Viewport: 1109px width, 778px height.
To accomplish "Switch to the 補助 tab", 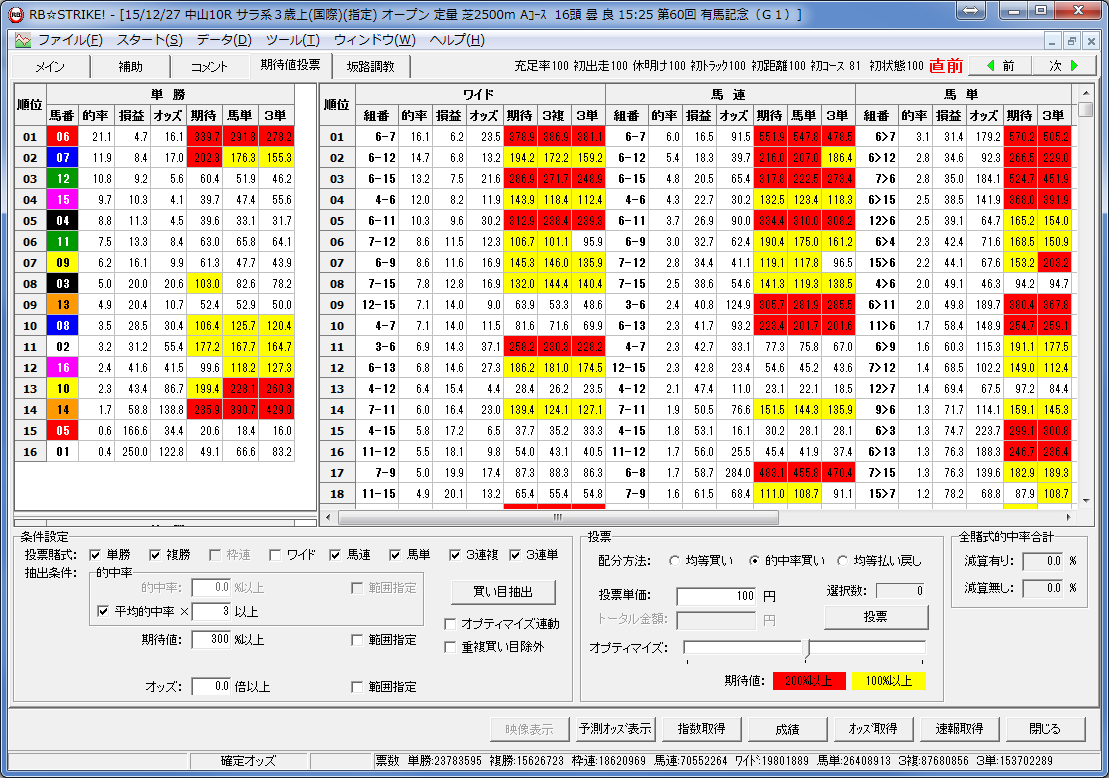I will (130, 66).
